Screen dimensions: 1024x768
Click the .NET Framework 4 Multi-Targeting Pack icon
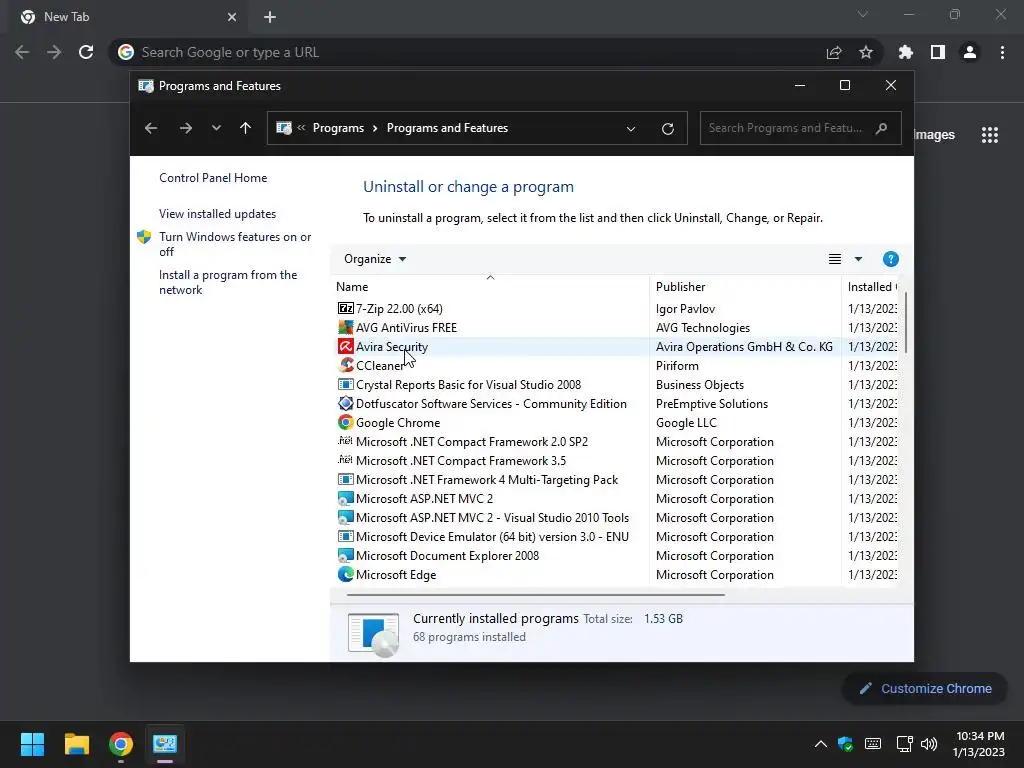point(345,479)
